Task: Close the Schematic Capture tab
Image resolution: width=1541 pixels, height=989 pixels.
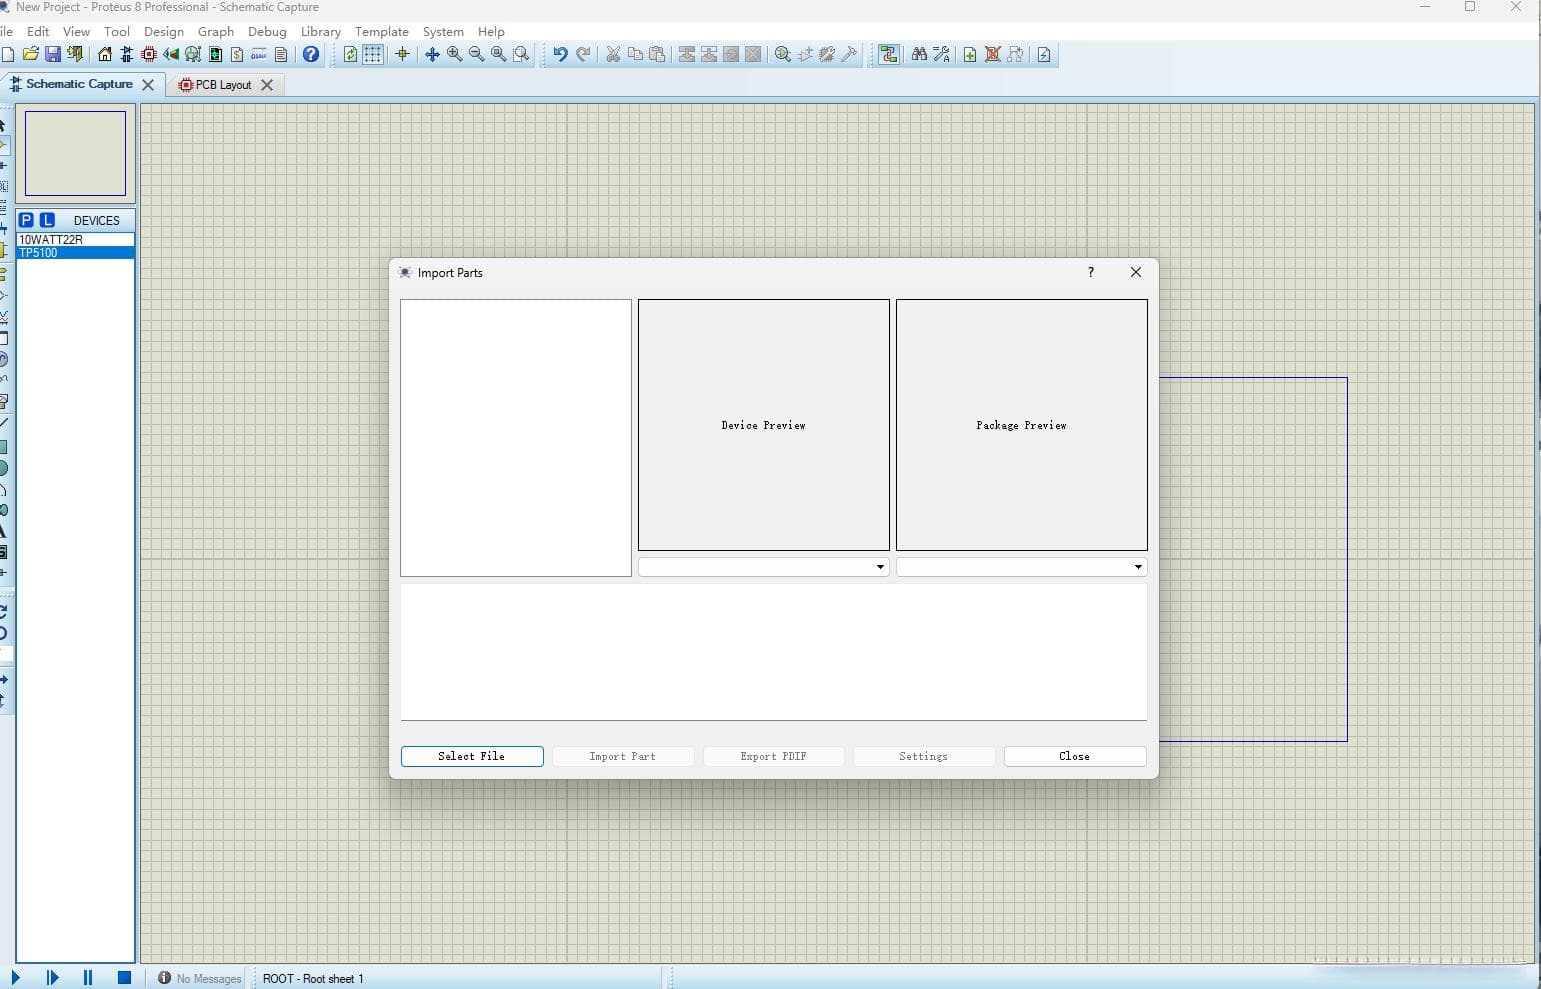Action: (x=148, y=85)
